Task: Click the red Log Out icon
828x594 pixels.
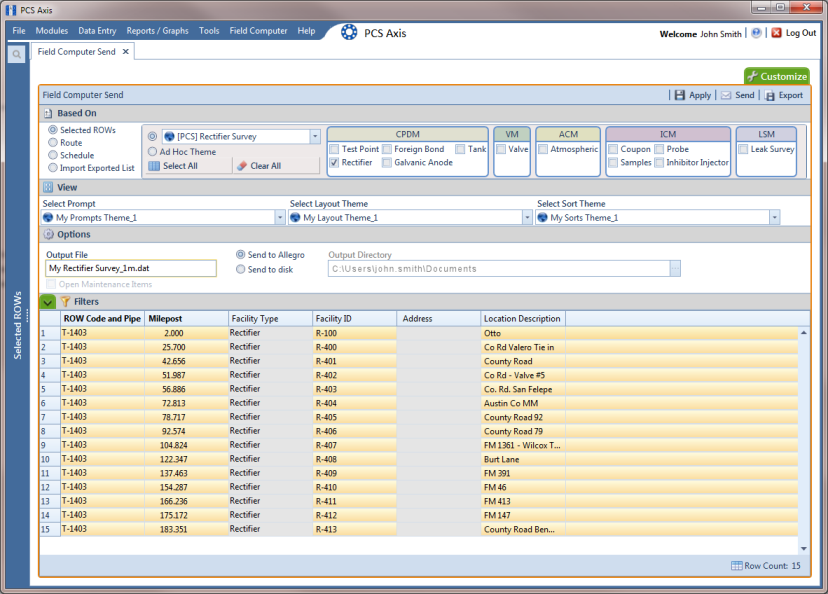Action: 776,33
